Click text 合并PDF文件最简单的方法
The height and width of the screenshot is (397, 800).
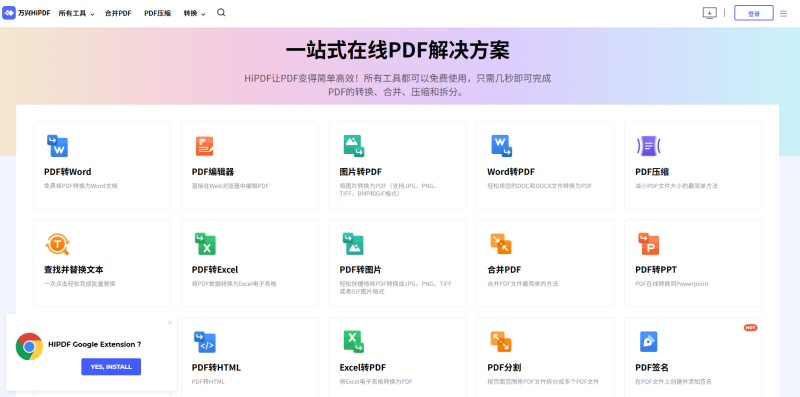522,284
